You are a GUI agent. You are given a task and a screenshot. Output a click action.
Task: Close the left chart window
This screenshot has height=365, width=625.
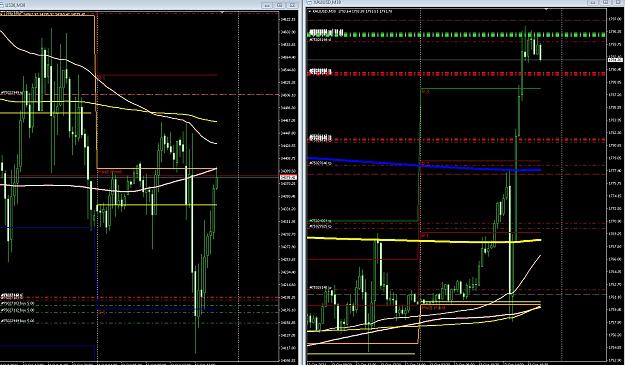pyautogui.click(x=293, y=5)
